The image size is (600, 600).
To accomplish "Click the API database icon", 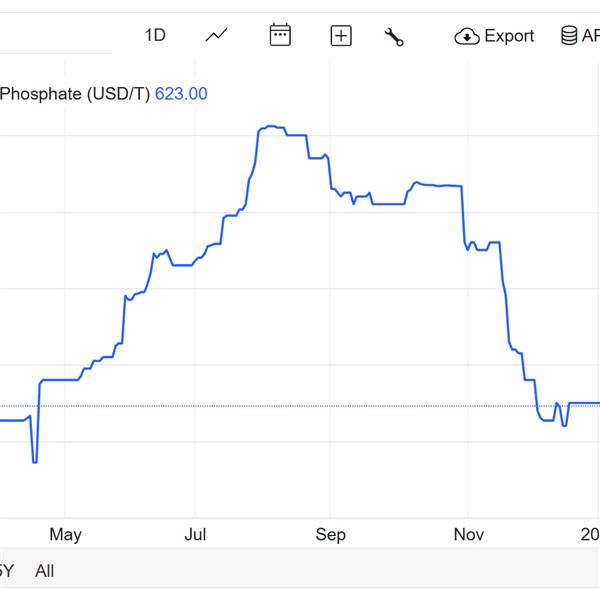I will pos(570,37).
